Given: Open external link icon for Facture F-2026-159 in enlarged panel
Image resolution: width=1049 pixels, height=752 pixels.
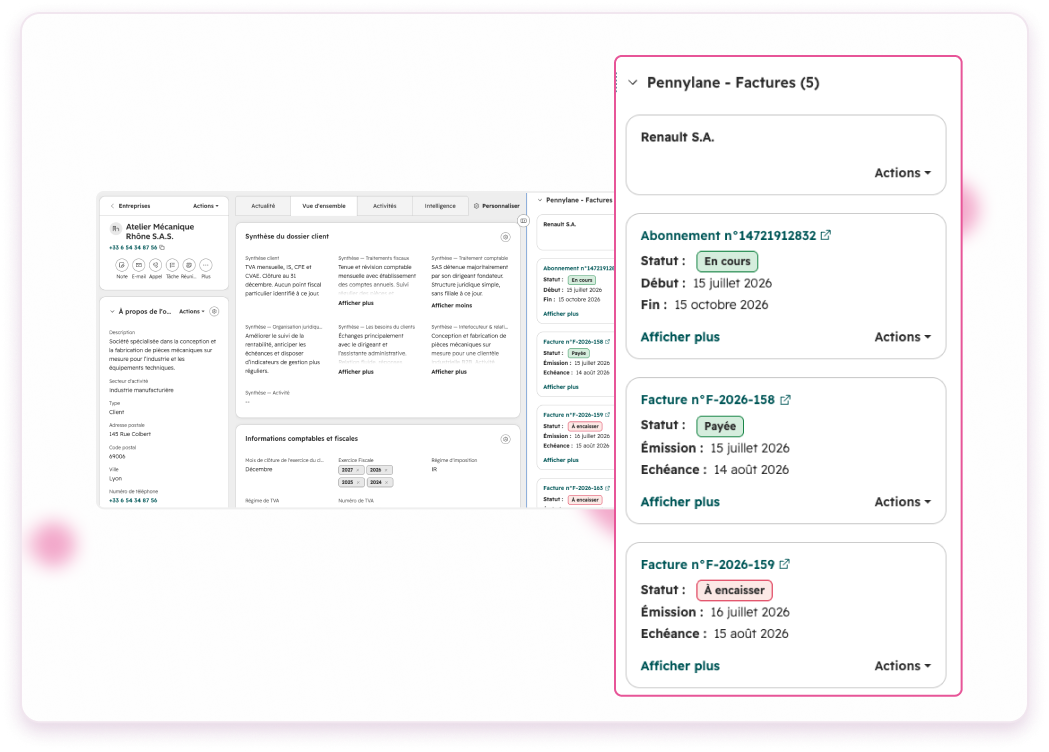Looking at the screenshot, I should 785,564.
